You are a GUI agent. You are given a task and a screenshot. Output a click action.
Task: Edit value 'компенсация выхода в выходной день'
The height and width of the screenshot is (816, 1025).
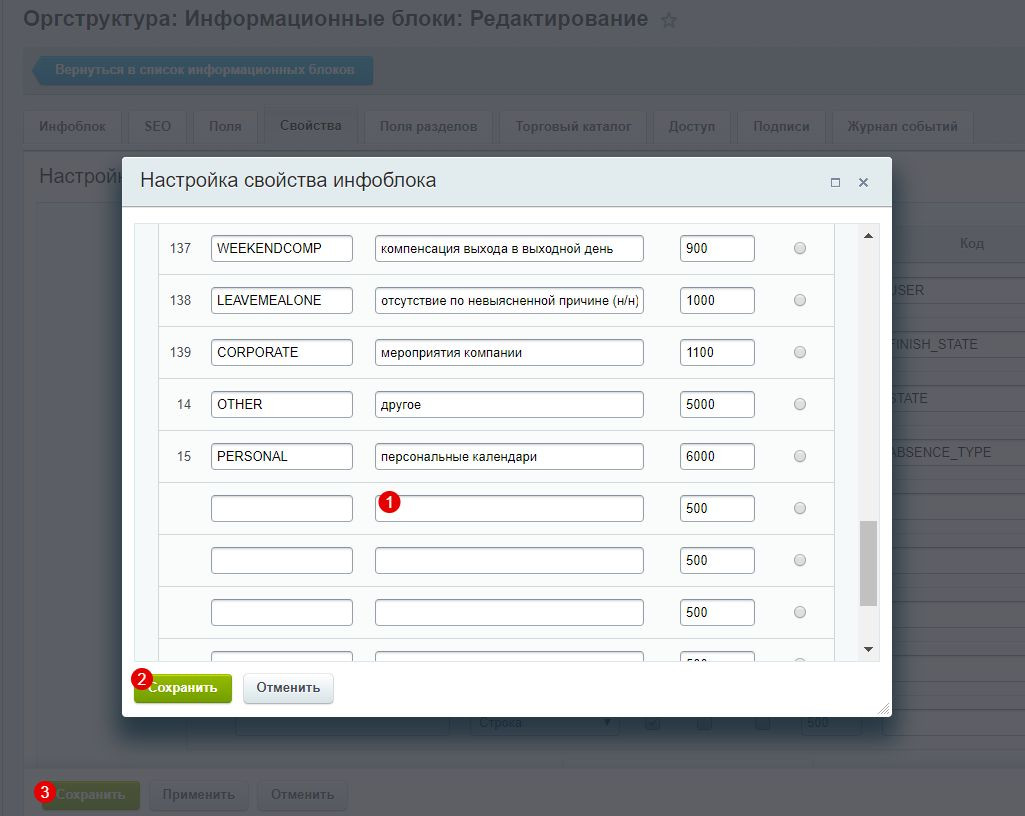[509, 248]
